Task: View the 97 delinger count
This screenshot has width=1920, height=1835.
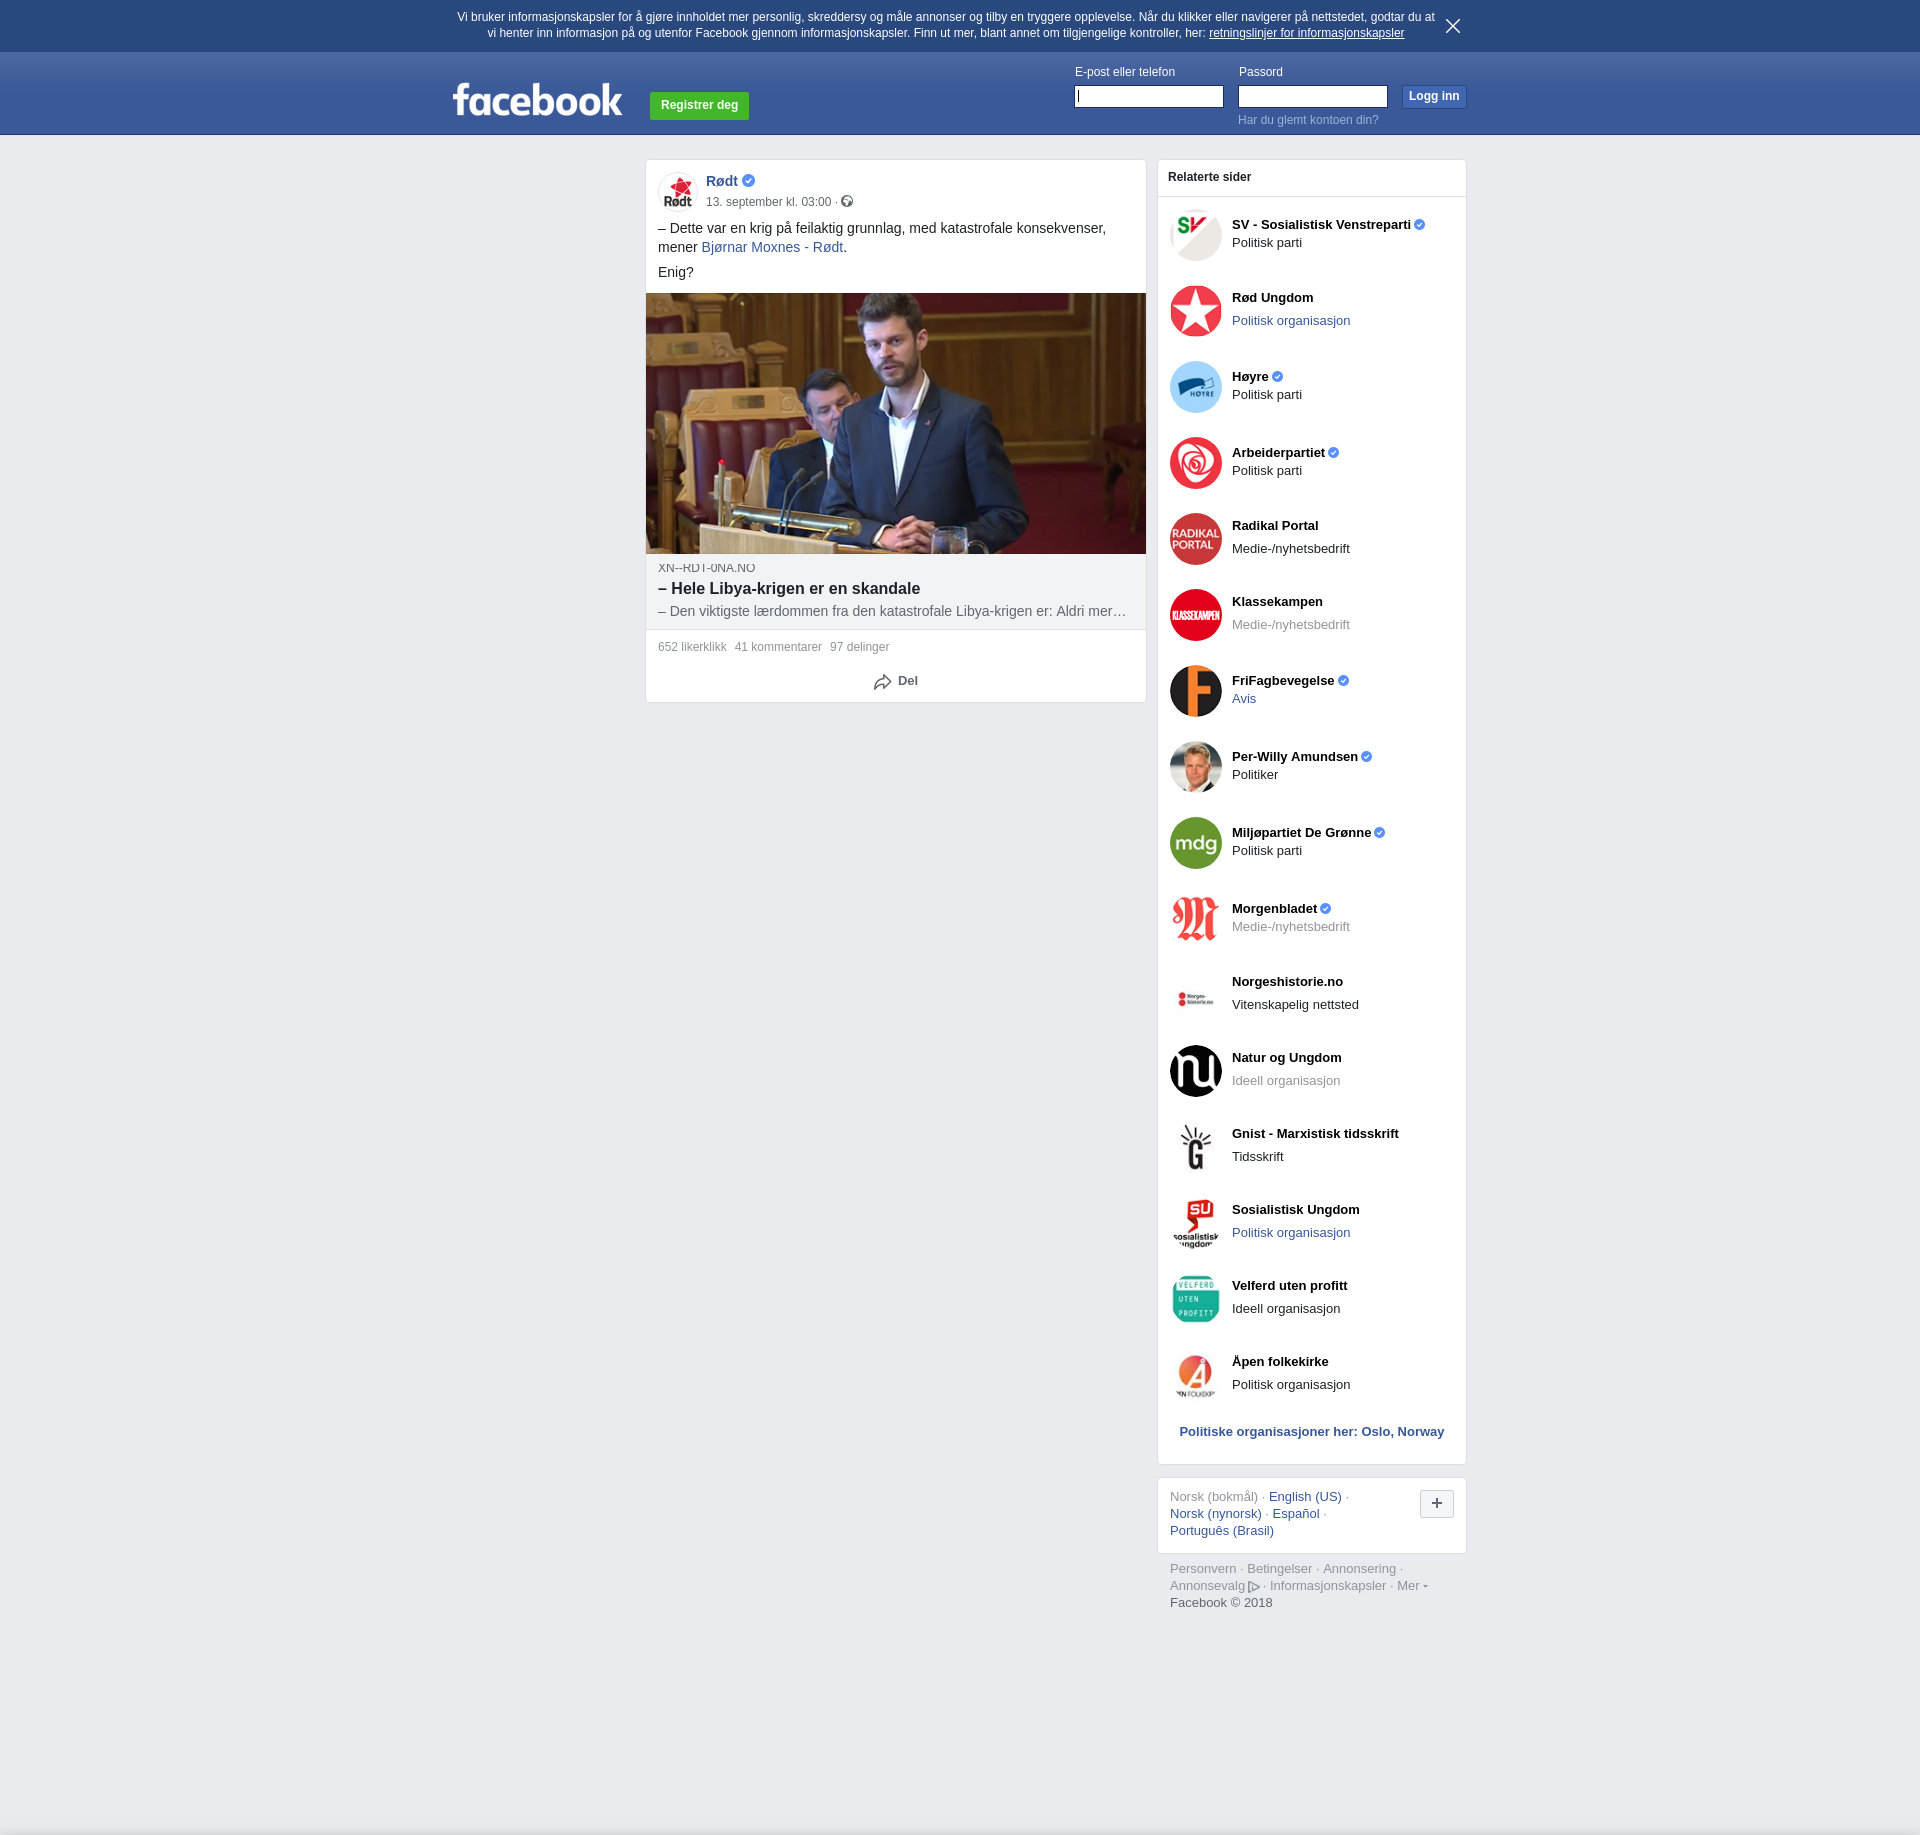Action: [x=859, y=647]
